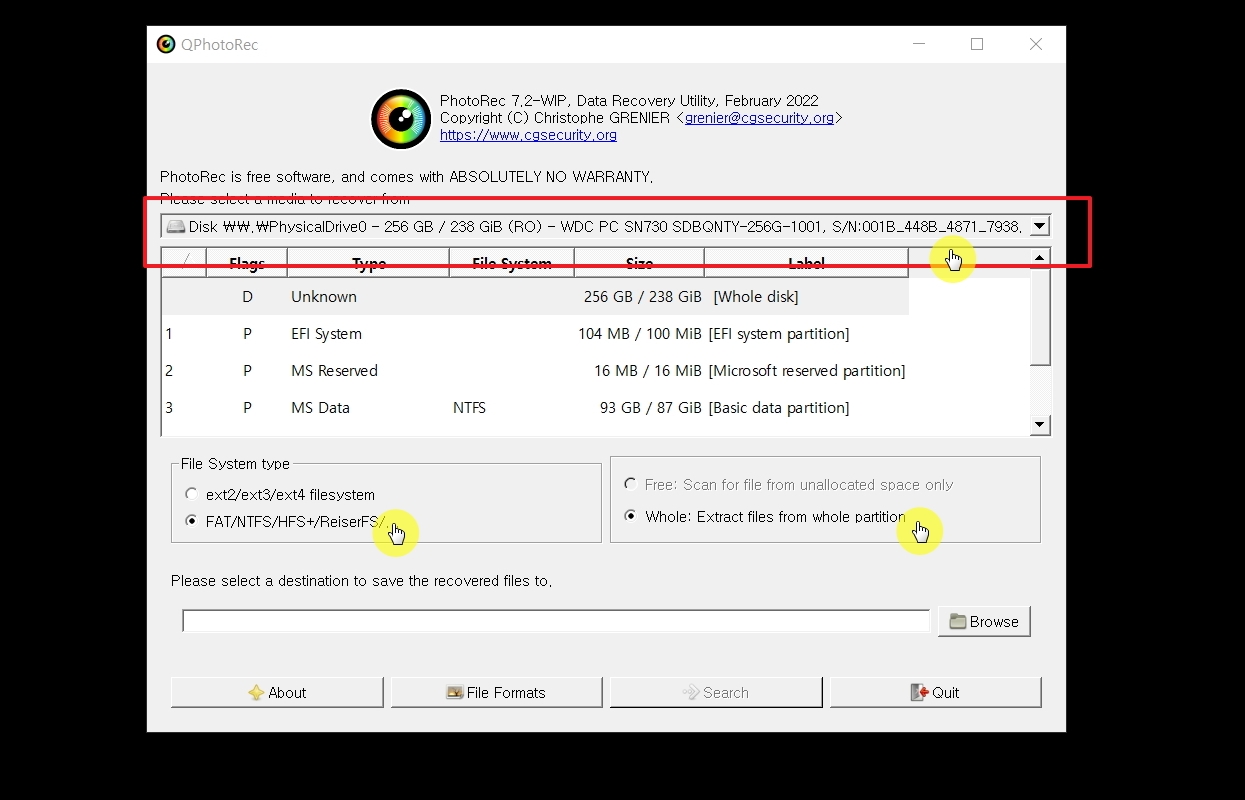Open the cgsecurity.org website link
1245x800 pixels.
528,135
